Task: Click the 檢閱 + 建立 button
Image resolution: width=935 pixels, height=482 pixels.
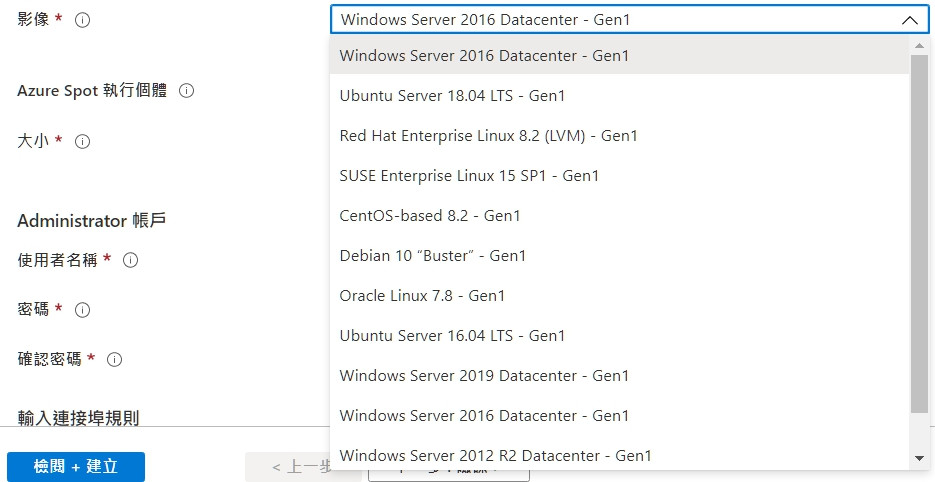Action: click(x=76, y=466)
